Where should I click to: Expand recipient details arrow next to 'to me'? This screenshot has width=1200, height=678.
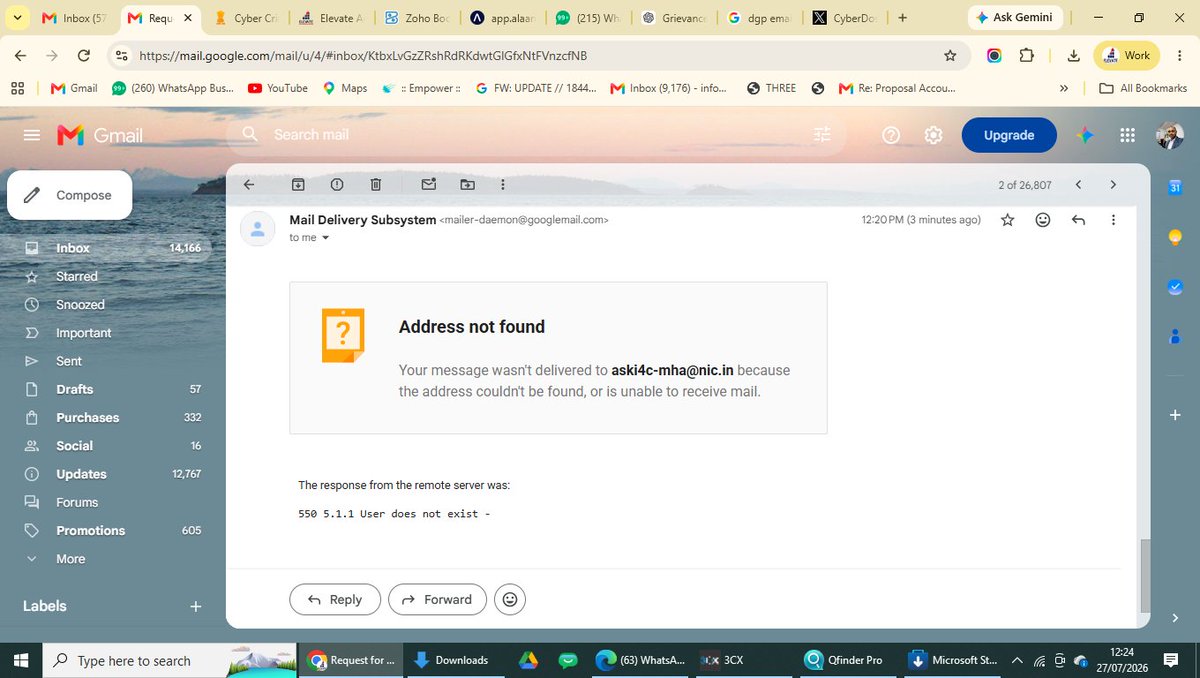(325, 238)
